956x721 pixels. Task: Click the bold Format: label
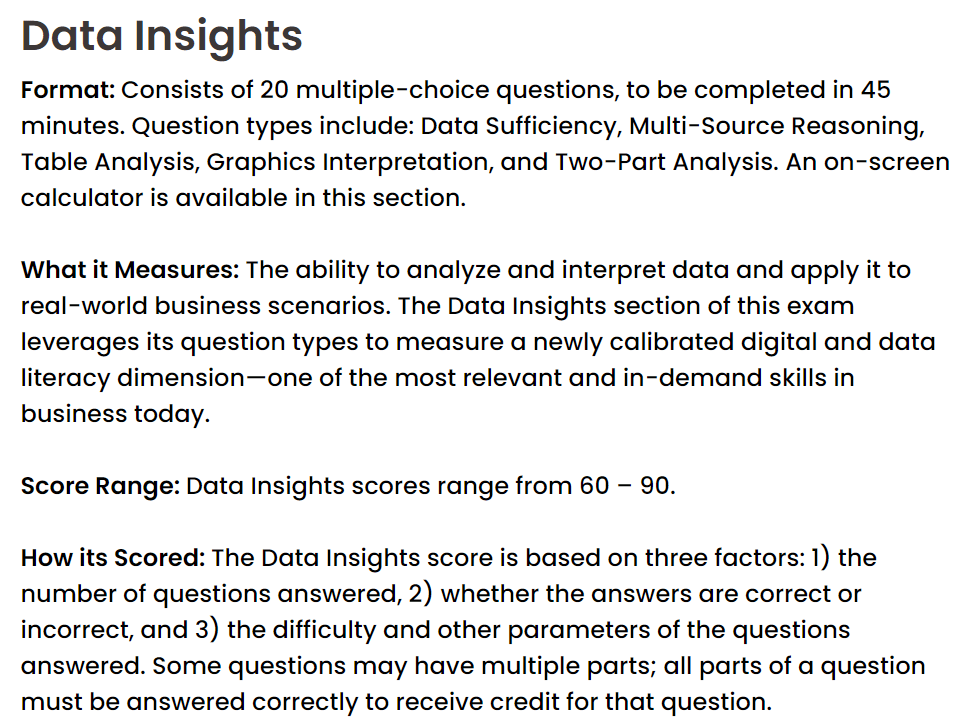pyautogui.click(x=68, y=90)
